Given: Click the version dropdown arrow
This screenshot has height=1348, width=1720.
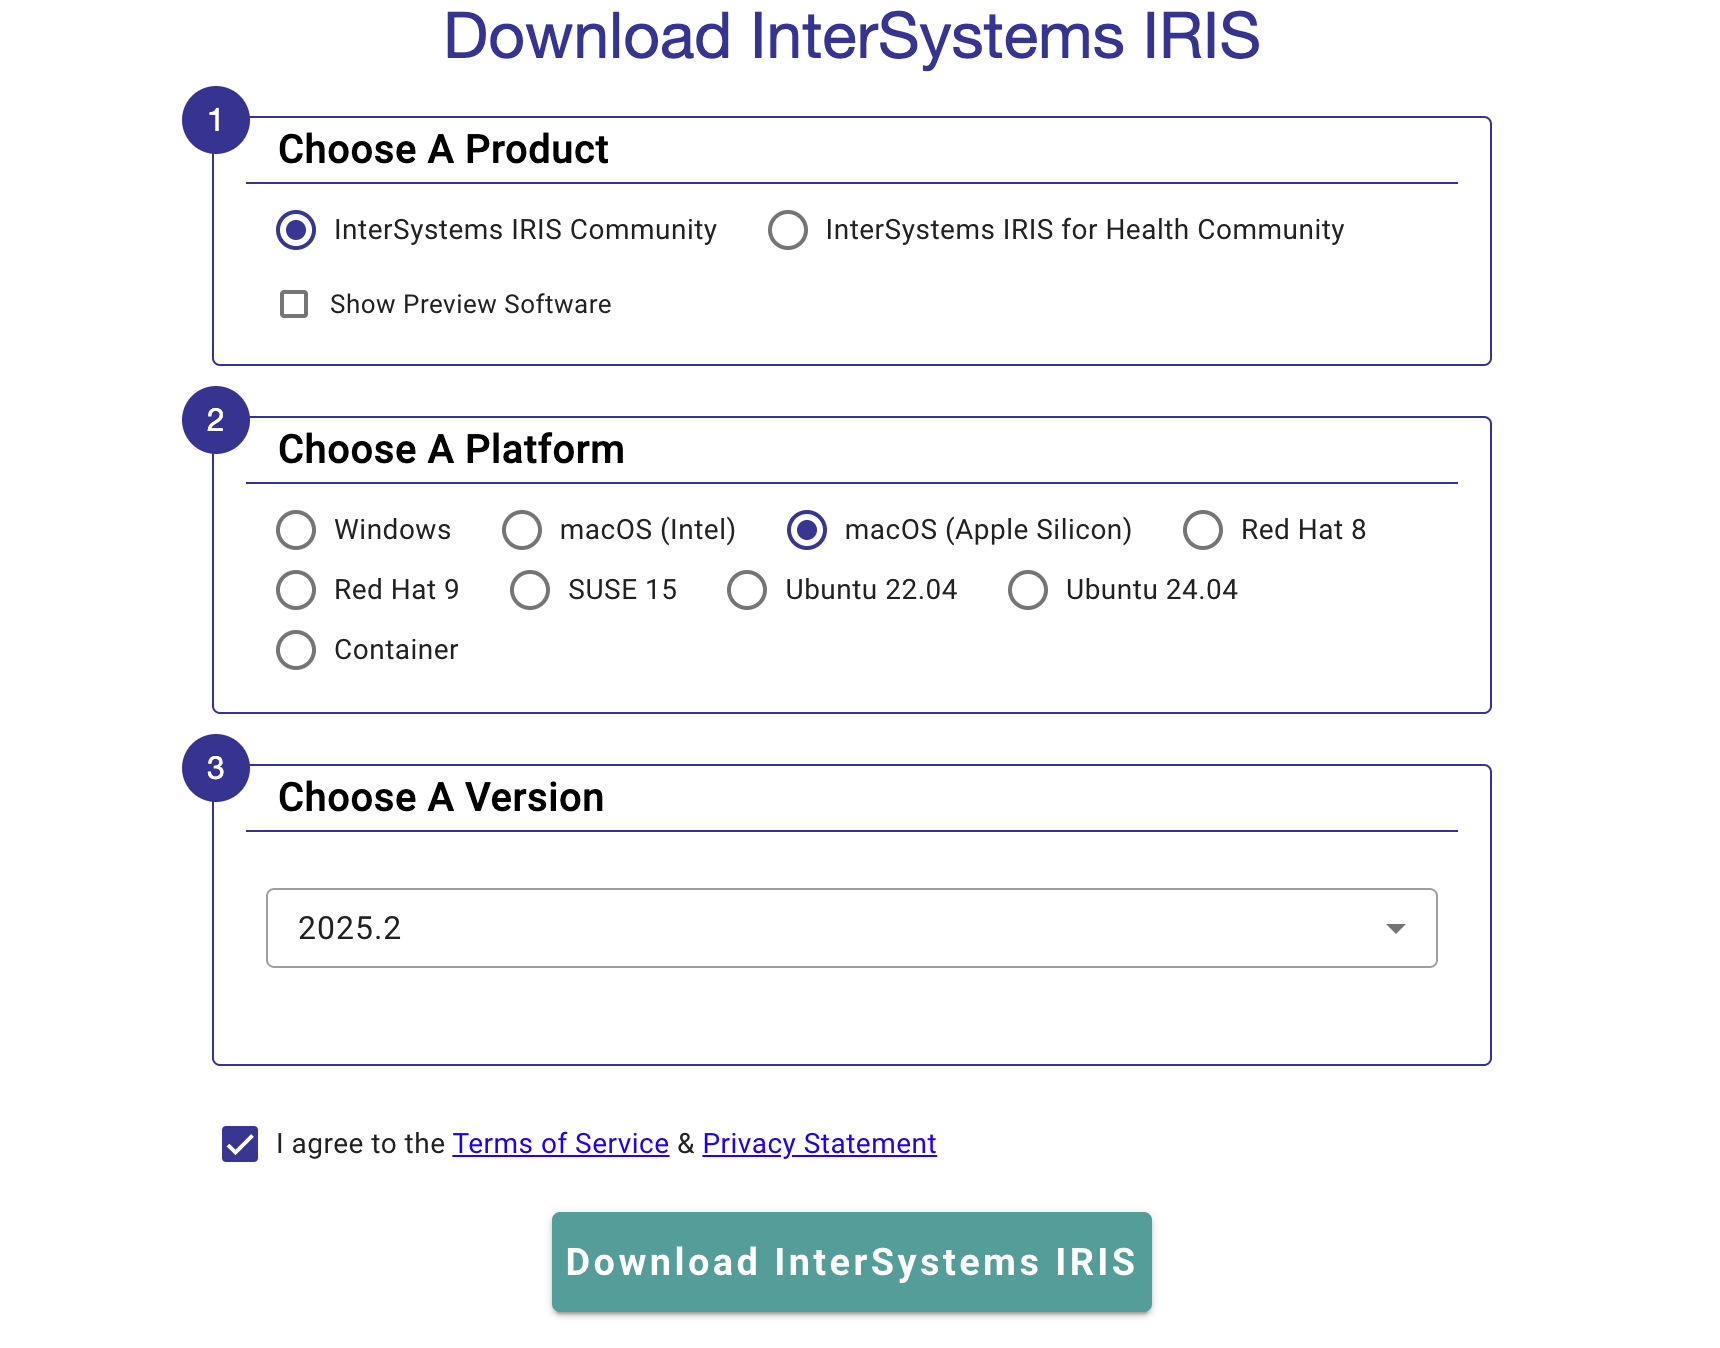Looking at the screenshot, I should (x=1396, y=928).
